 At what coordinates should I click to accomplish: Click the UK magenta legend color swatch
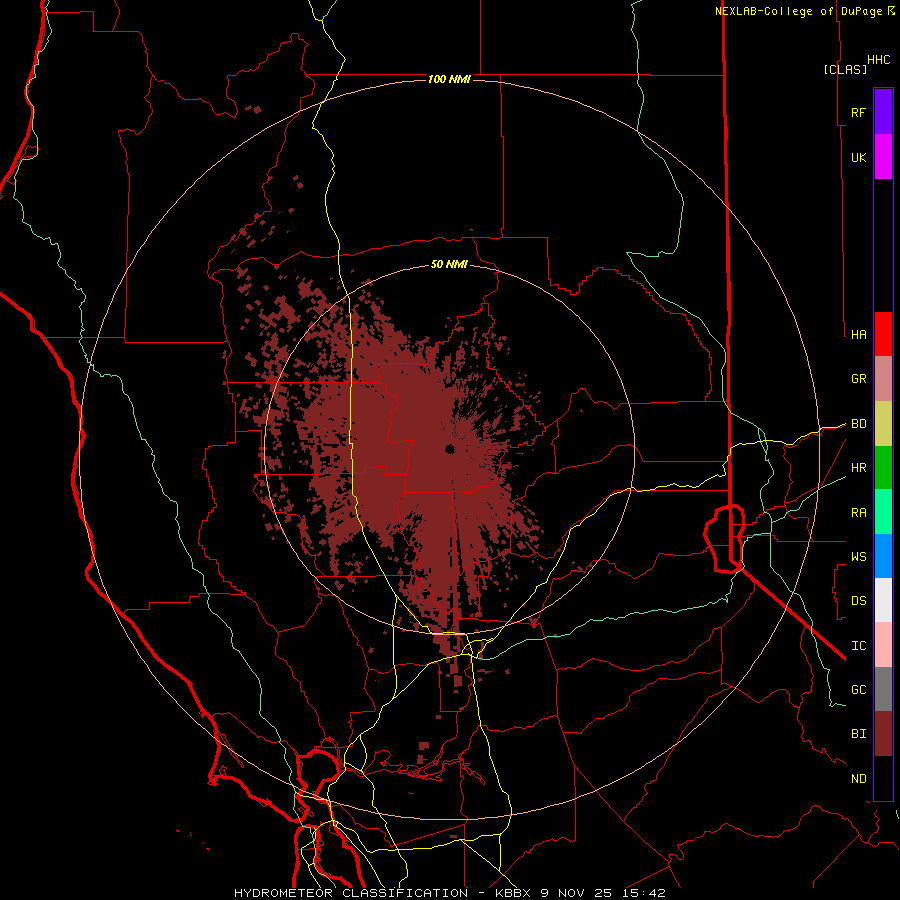point(883,157)
